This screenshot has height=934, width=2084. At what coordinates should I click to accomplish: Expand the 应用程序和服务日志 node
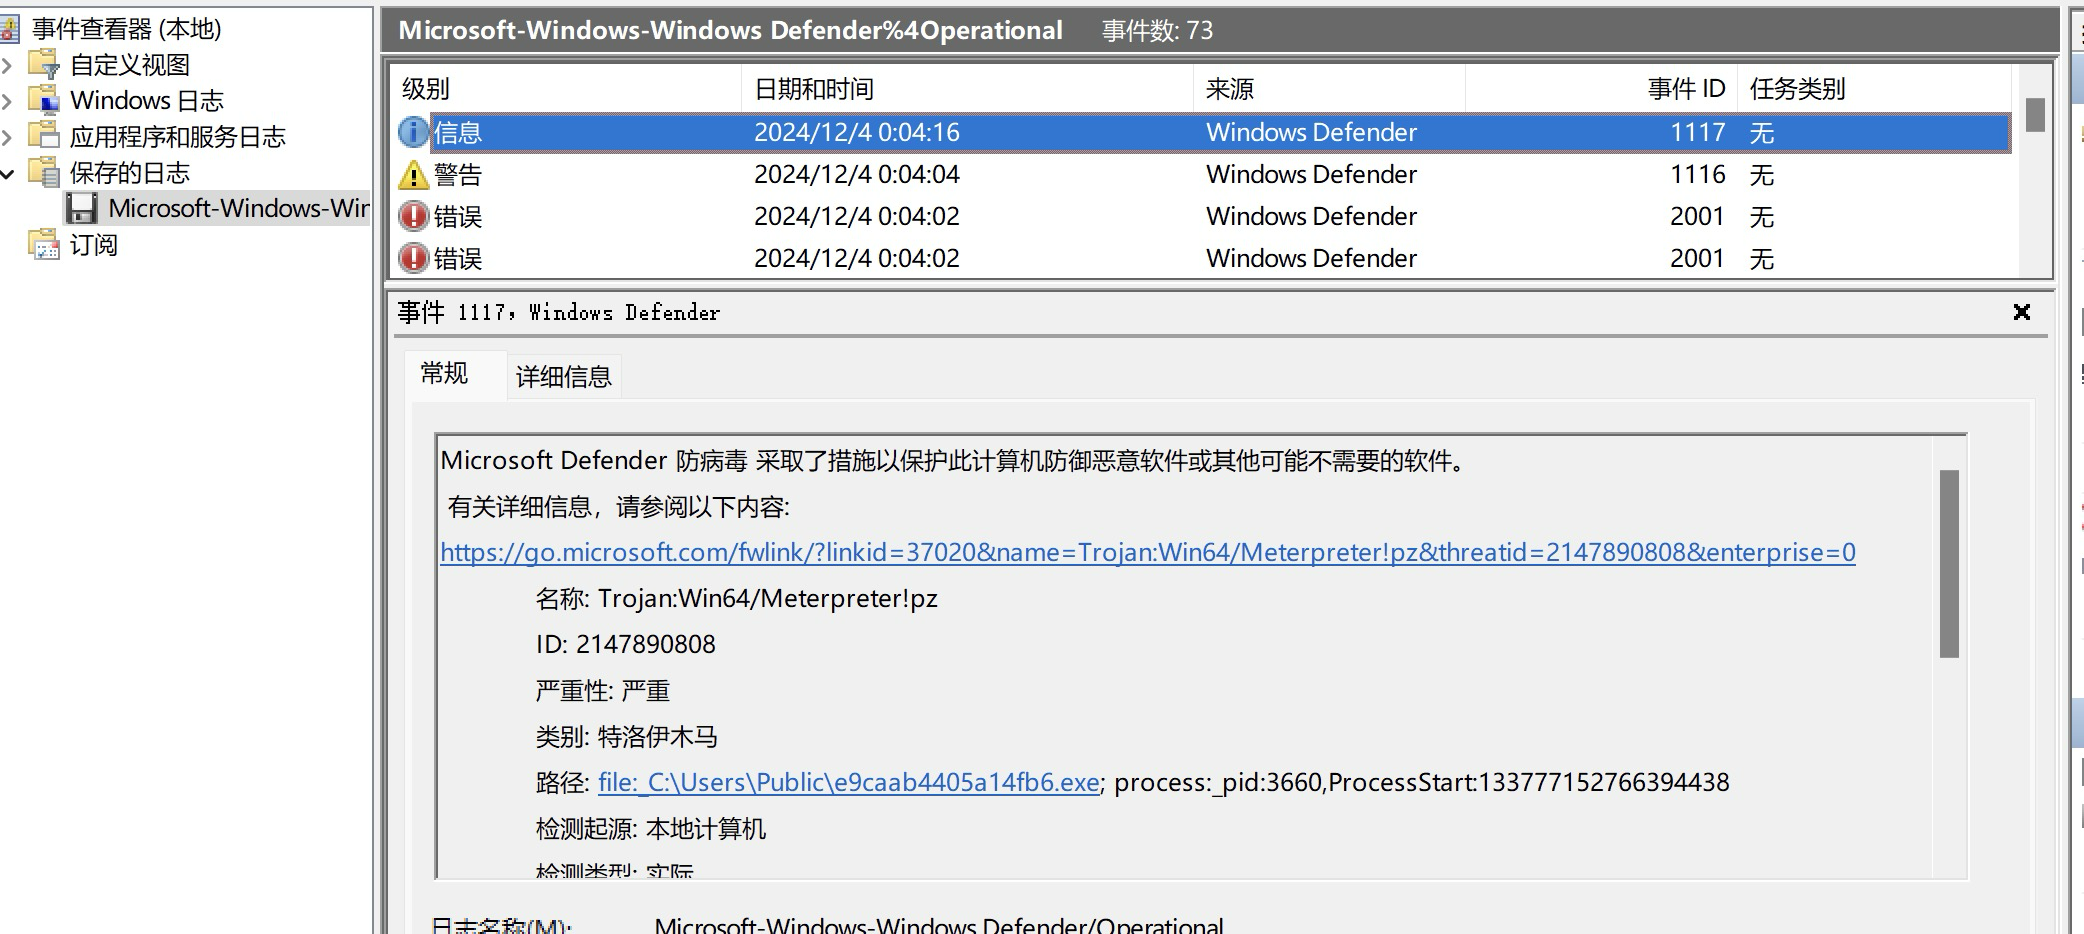coord(8,138)
